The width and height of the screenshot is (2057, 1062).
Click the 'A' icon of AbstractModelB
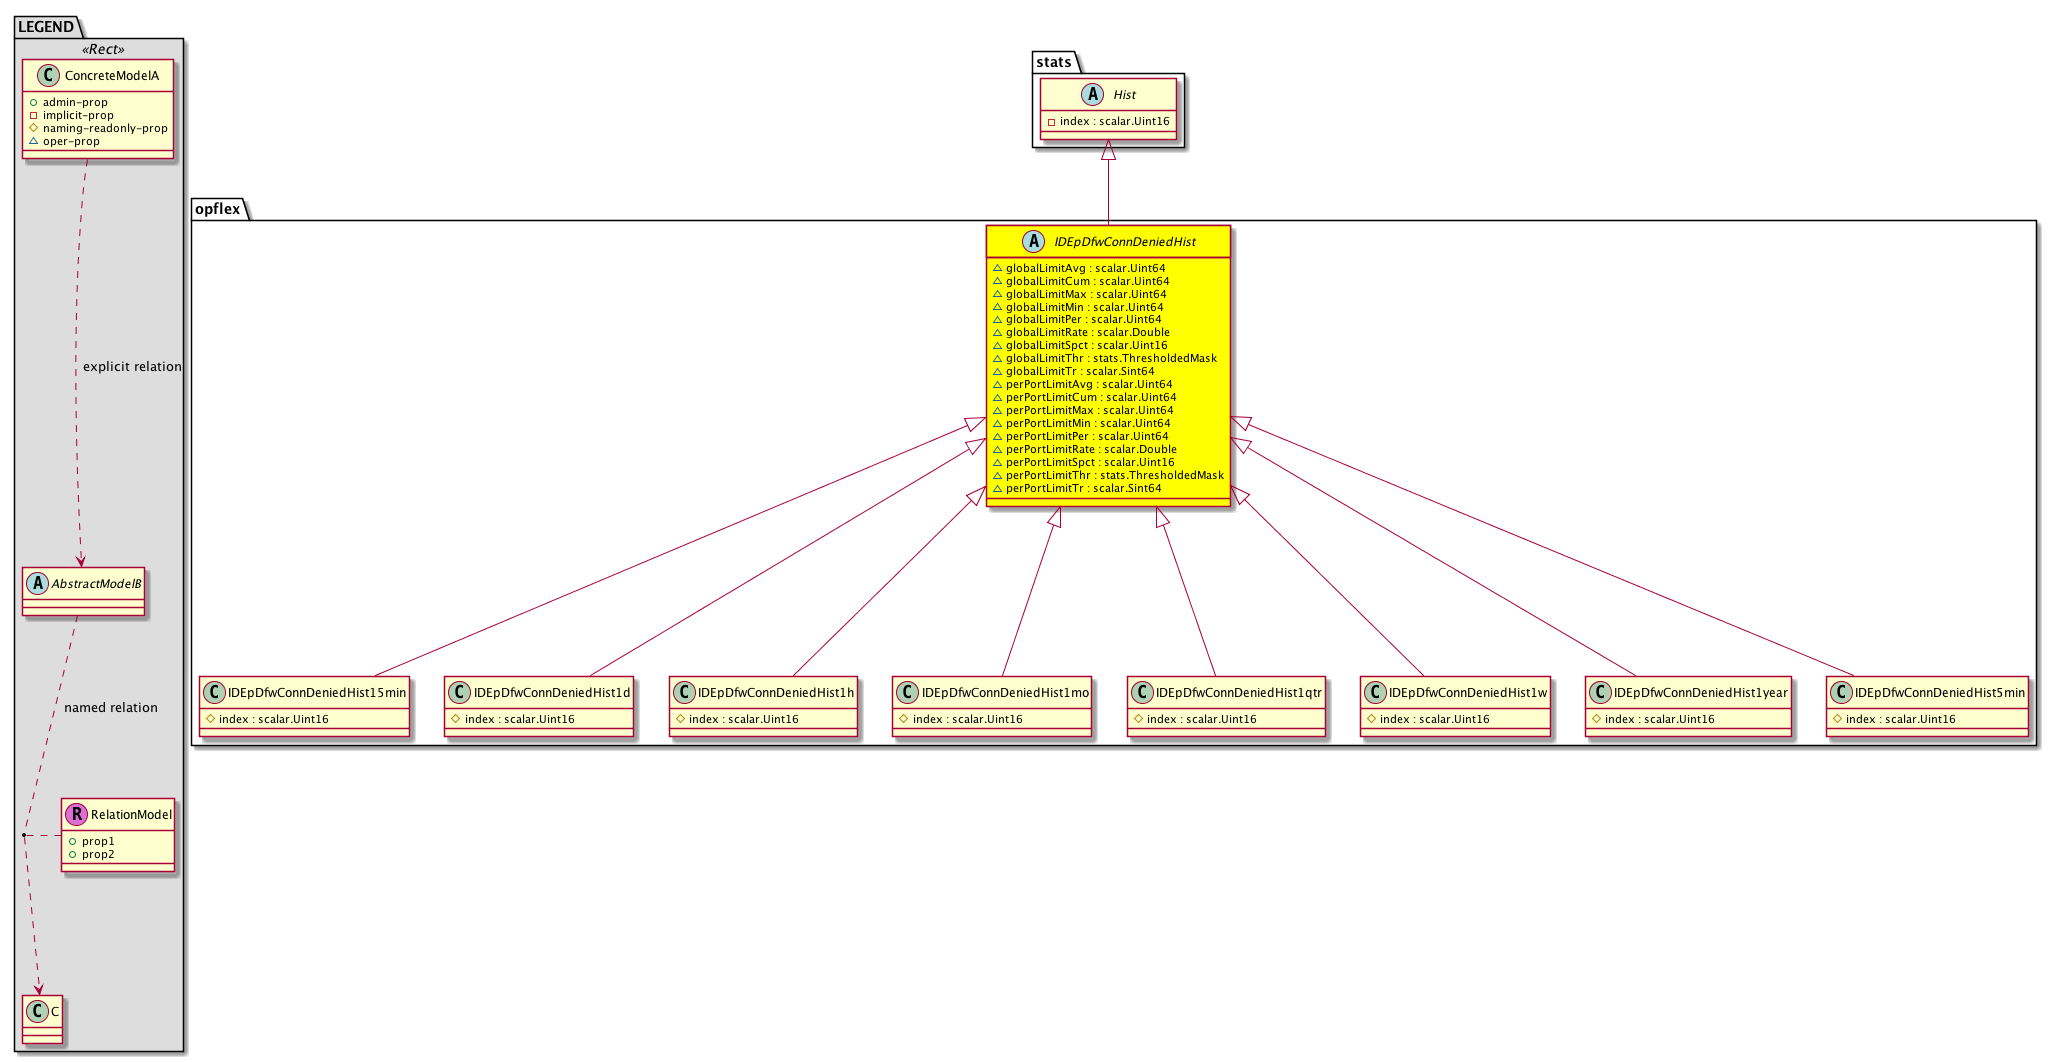(38, 584)
